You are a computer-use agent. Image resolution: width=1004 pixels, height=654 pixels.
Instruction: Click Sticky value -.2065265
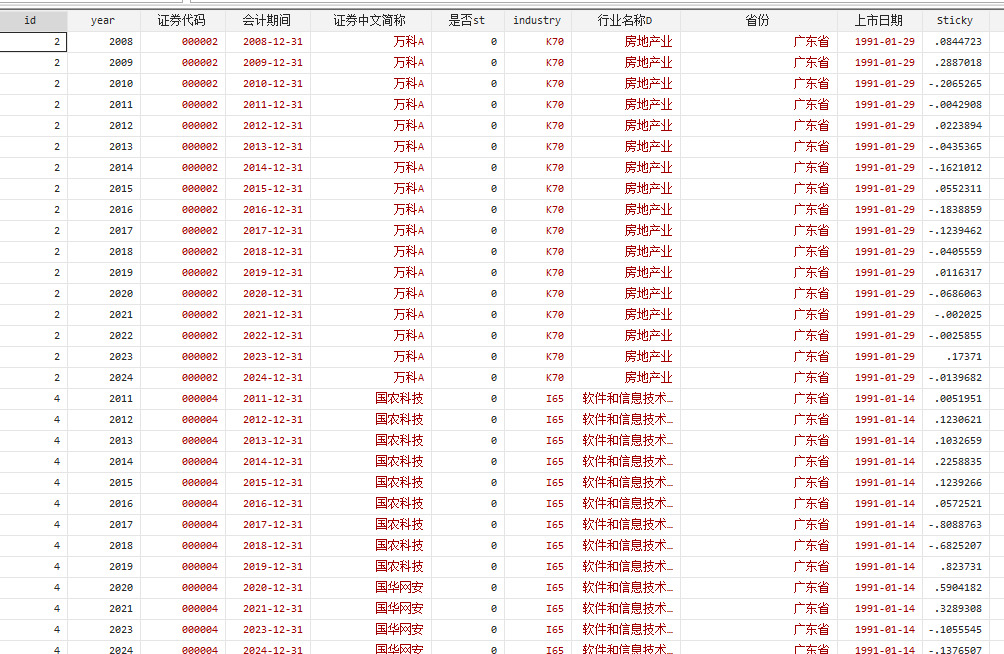pos(955,84)
